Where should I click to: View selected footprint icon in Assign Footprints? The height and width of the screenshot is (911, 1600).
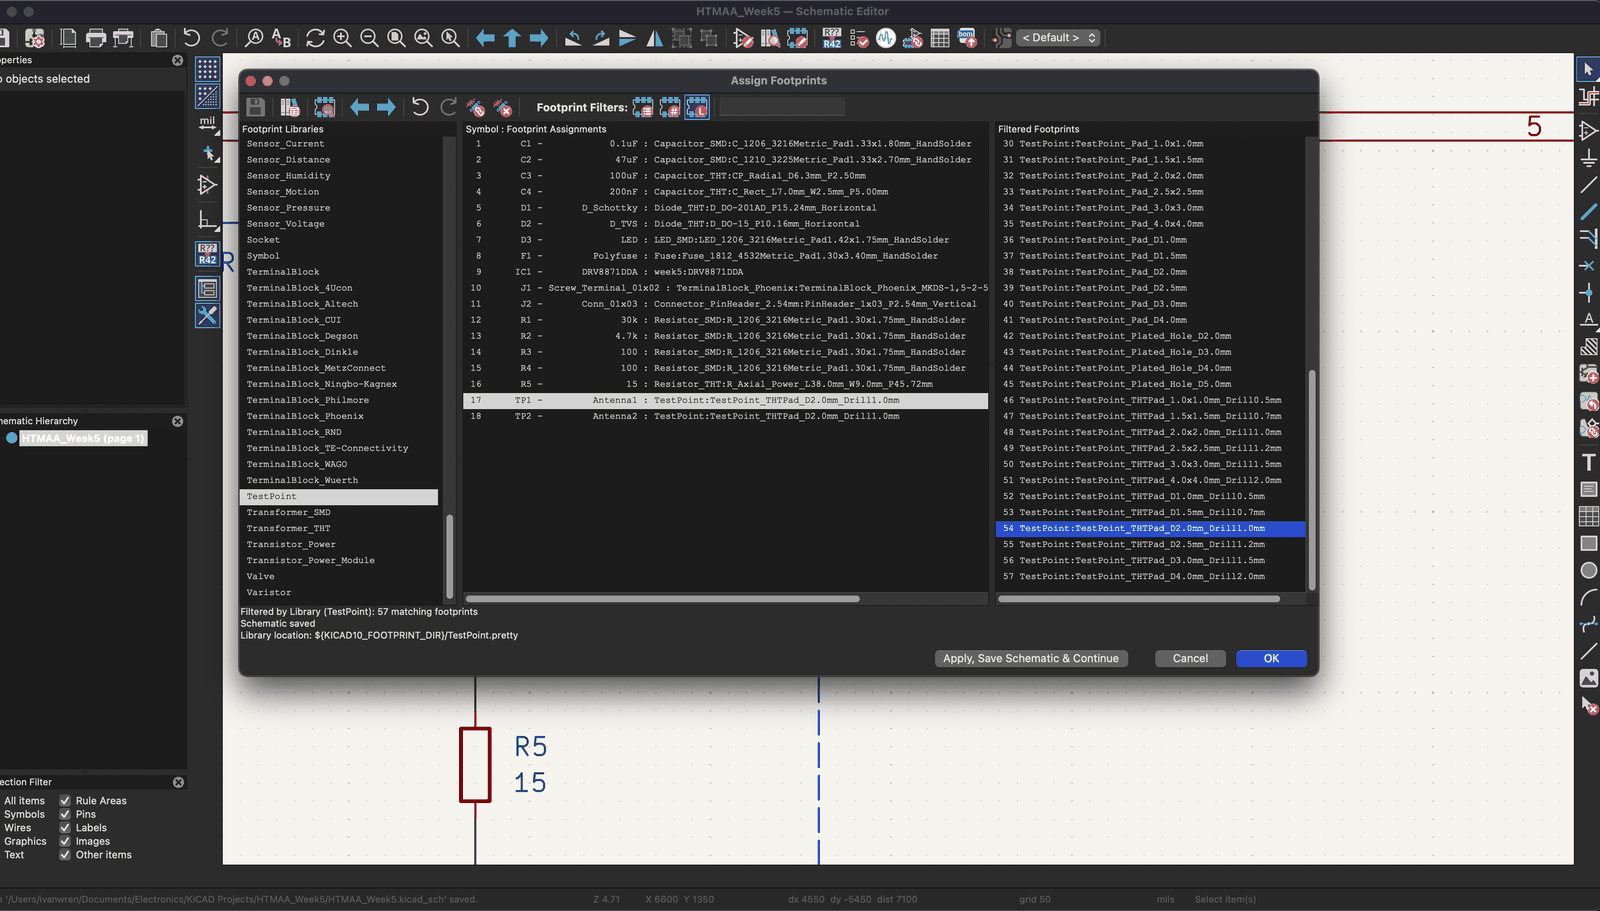coord(325,107)
